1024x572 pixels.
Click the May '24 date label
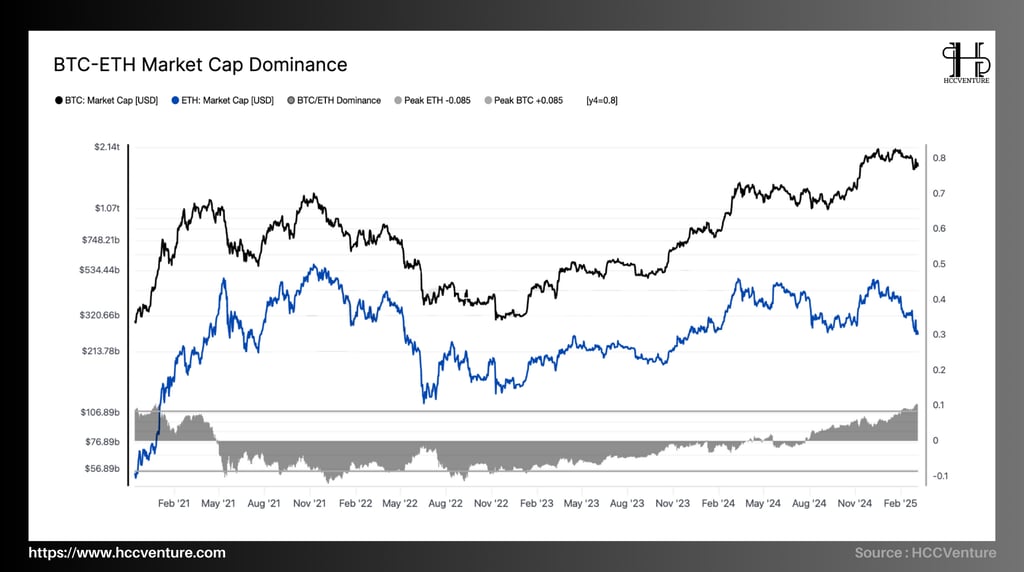pos(763,503)
